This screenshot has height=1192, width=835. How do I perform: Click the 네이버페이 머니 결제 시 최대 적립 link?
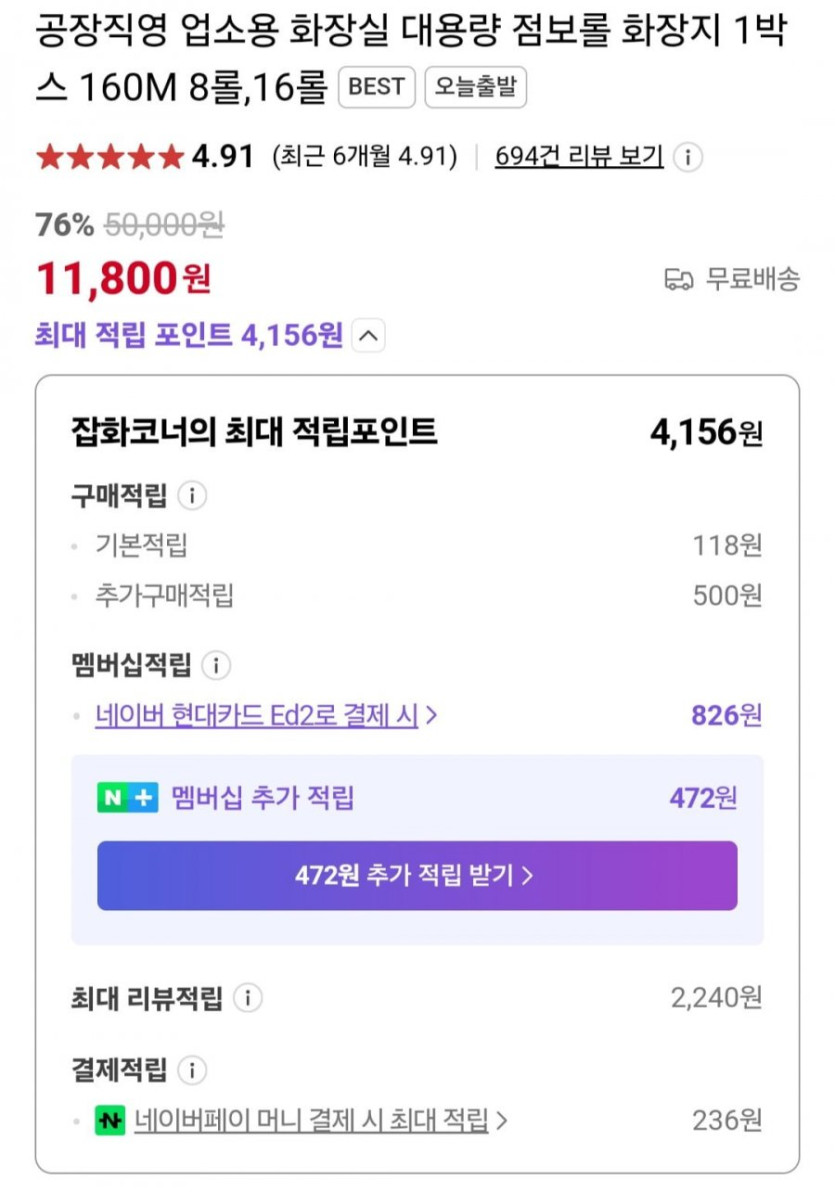coord(311,1120)
